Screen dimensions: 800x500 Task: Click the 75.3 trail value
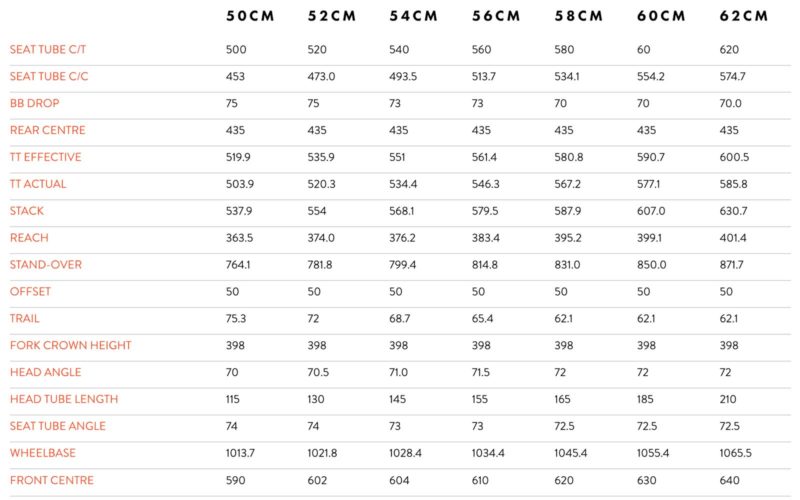click(237, 319)
